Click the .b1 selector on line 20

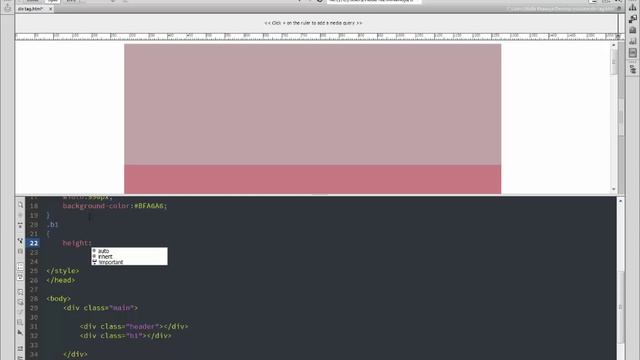click(x=52, y=224)
